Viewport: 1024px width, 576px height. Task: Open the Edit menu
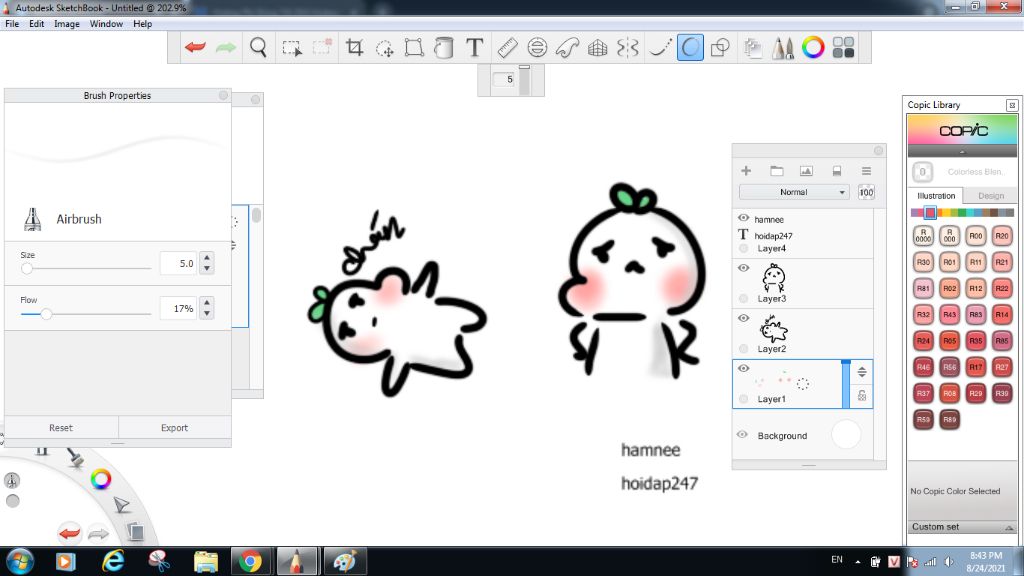tap(37, 24)
